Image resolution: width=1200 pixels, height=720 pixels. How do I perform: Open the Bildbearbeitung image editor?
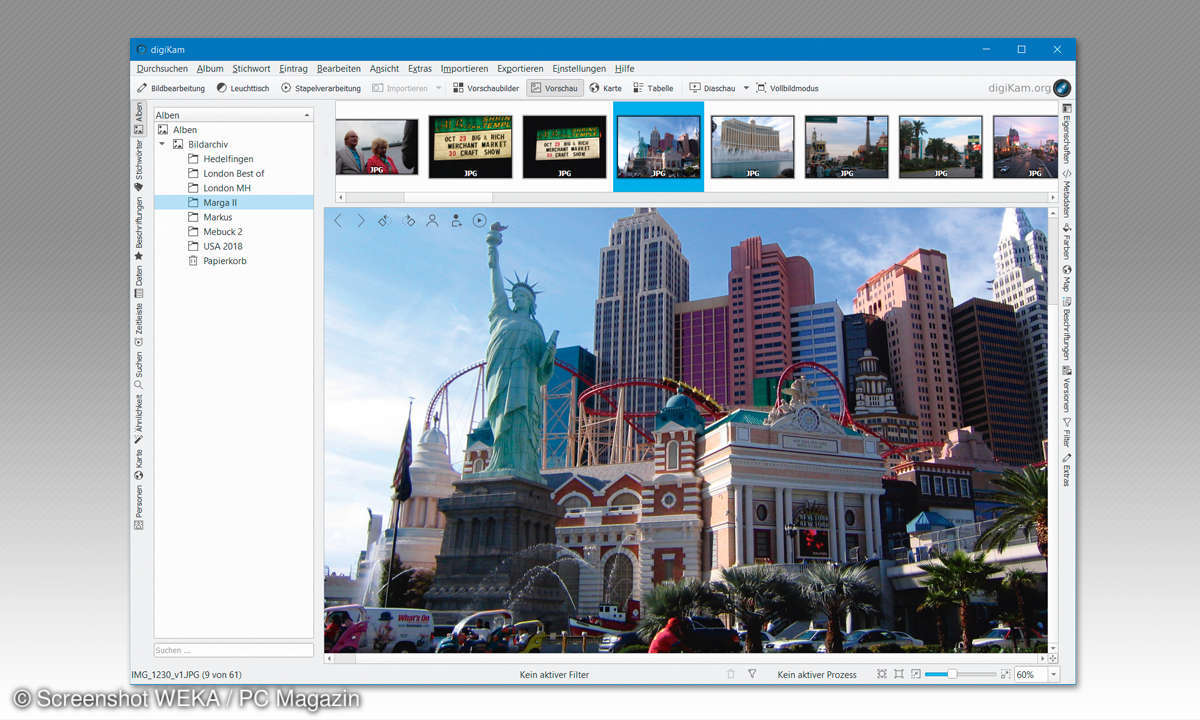[171, 88]
